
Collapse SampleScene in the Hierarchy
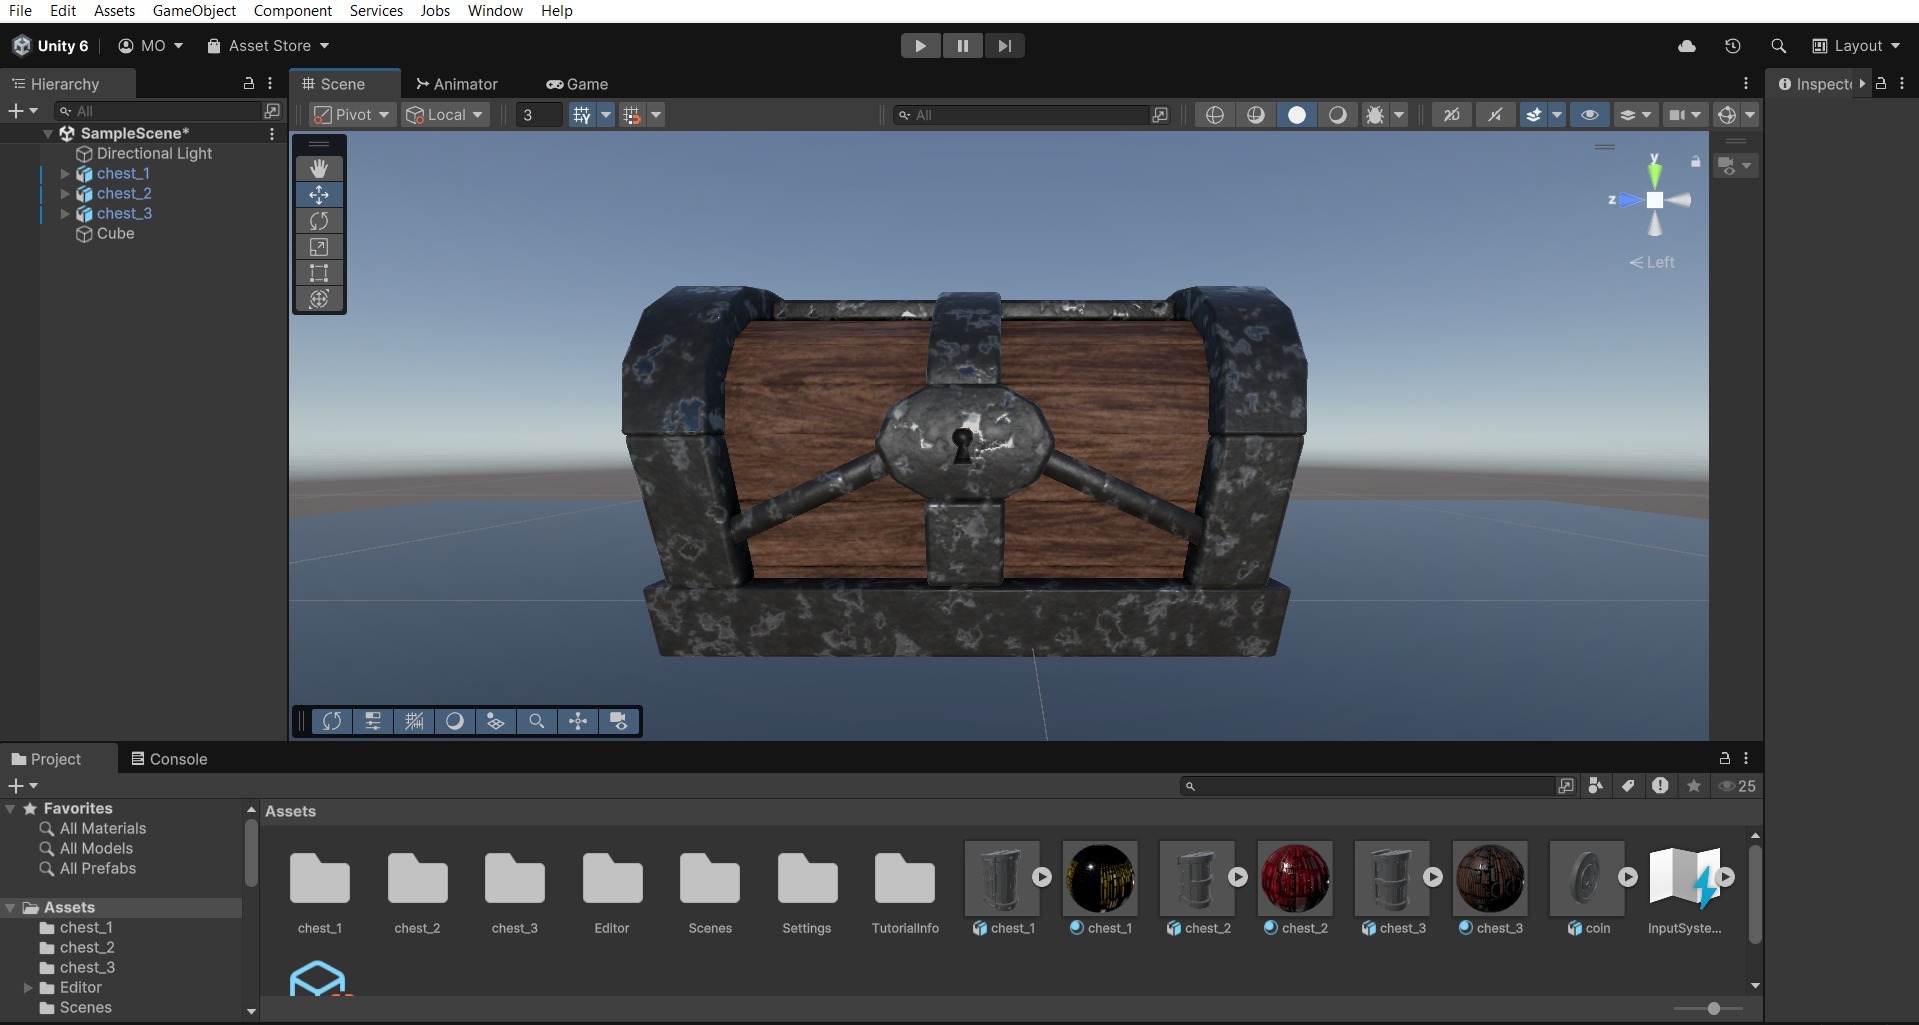point(47,133)
